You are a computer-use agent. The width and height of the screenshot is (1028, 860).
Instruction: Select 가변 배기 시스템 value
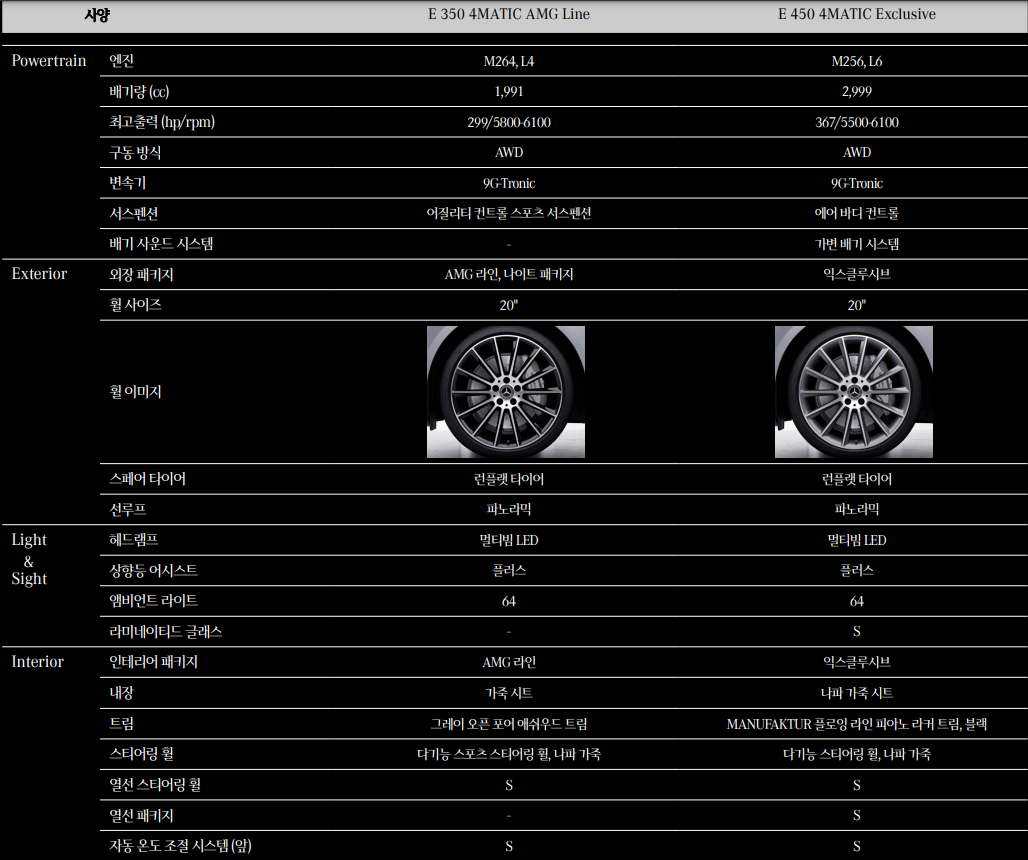coord(856,244)
